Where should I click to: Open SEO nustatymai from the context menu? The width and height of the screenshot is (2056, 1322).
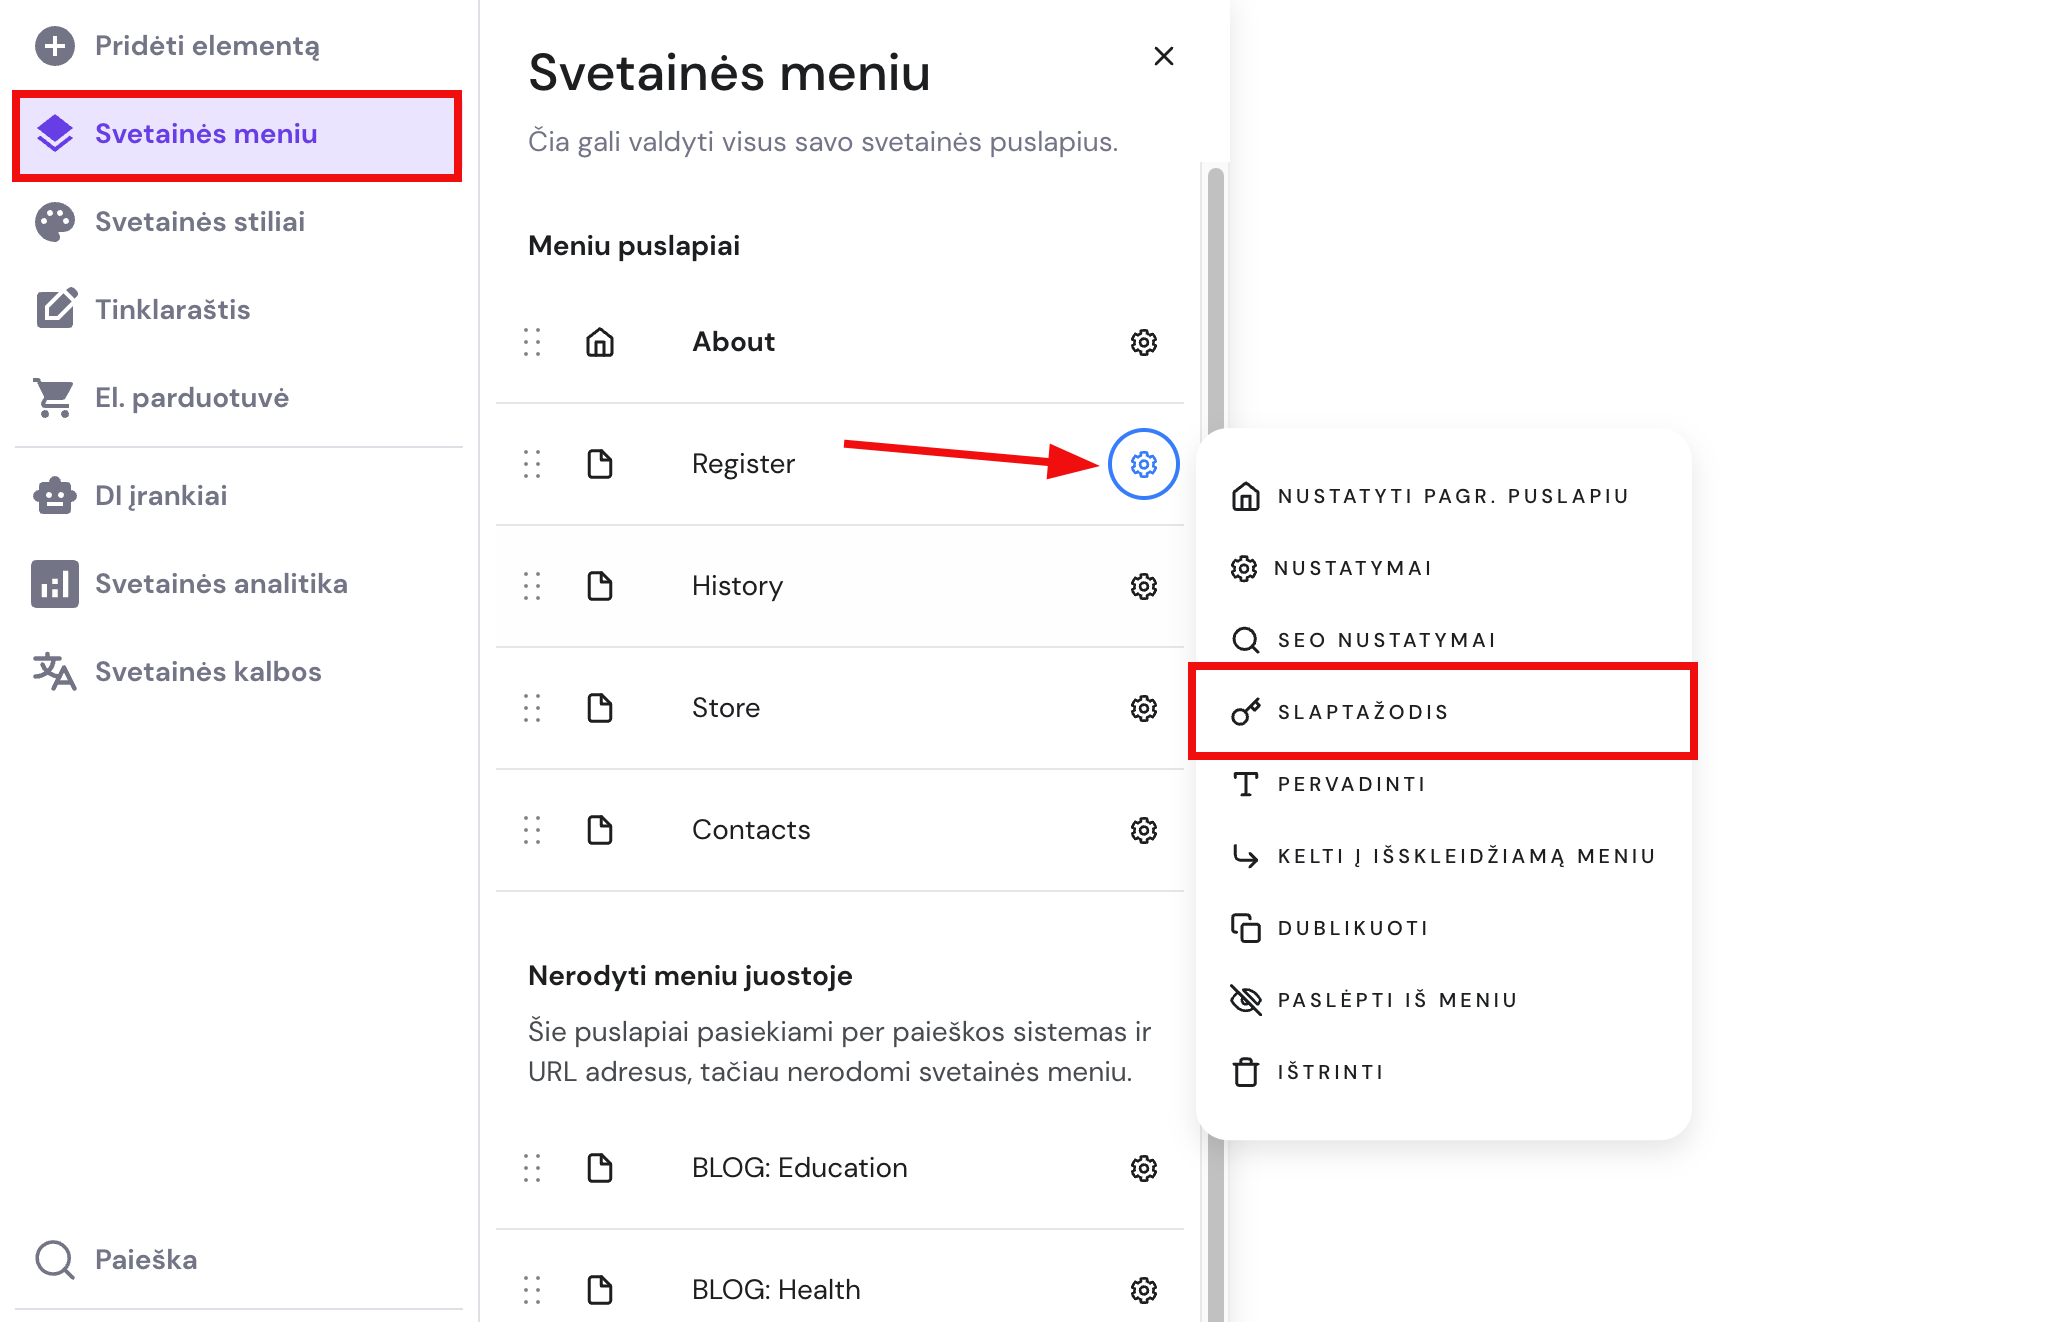click(1386, 639)
